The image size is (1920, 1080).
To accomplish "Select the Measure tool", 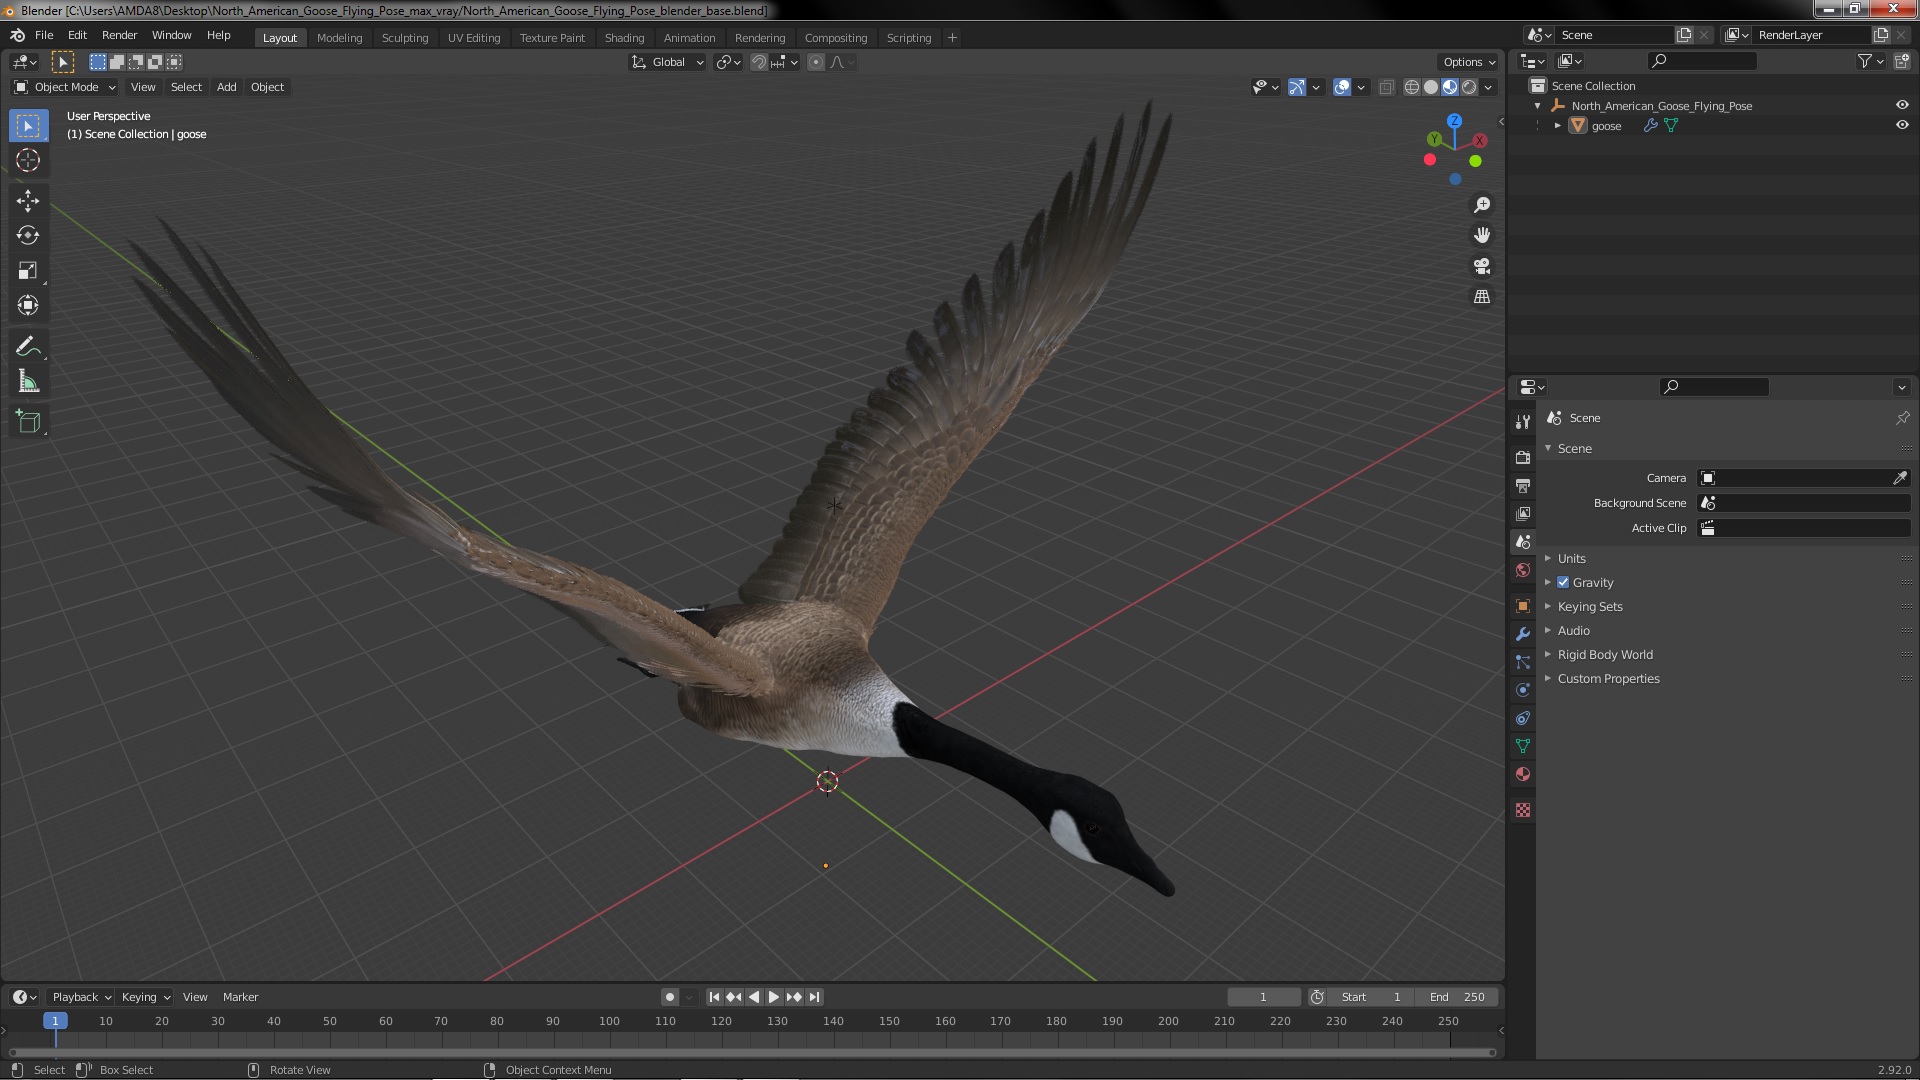I will pyautogui.click(x=28, y=381).
